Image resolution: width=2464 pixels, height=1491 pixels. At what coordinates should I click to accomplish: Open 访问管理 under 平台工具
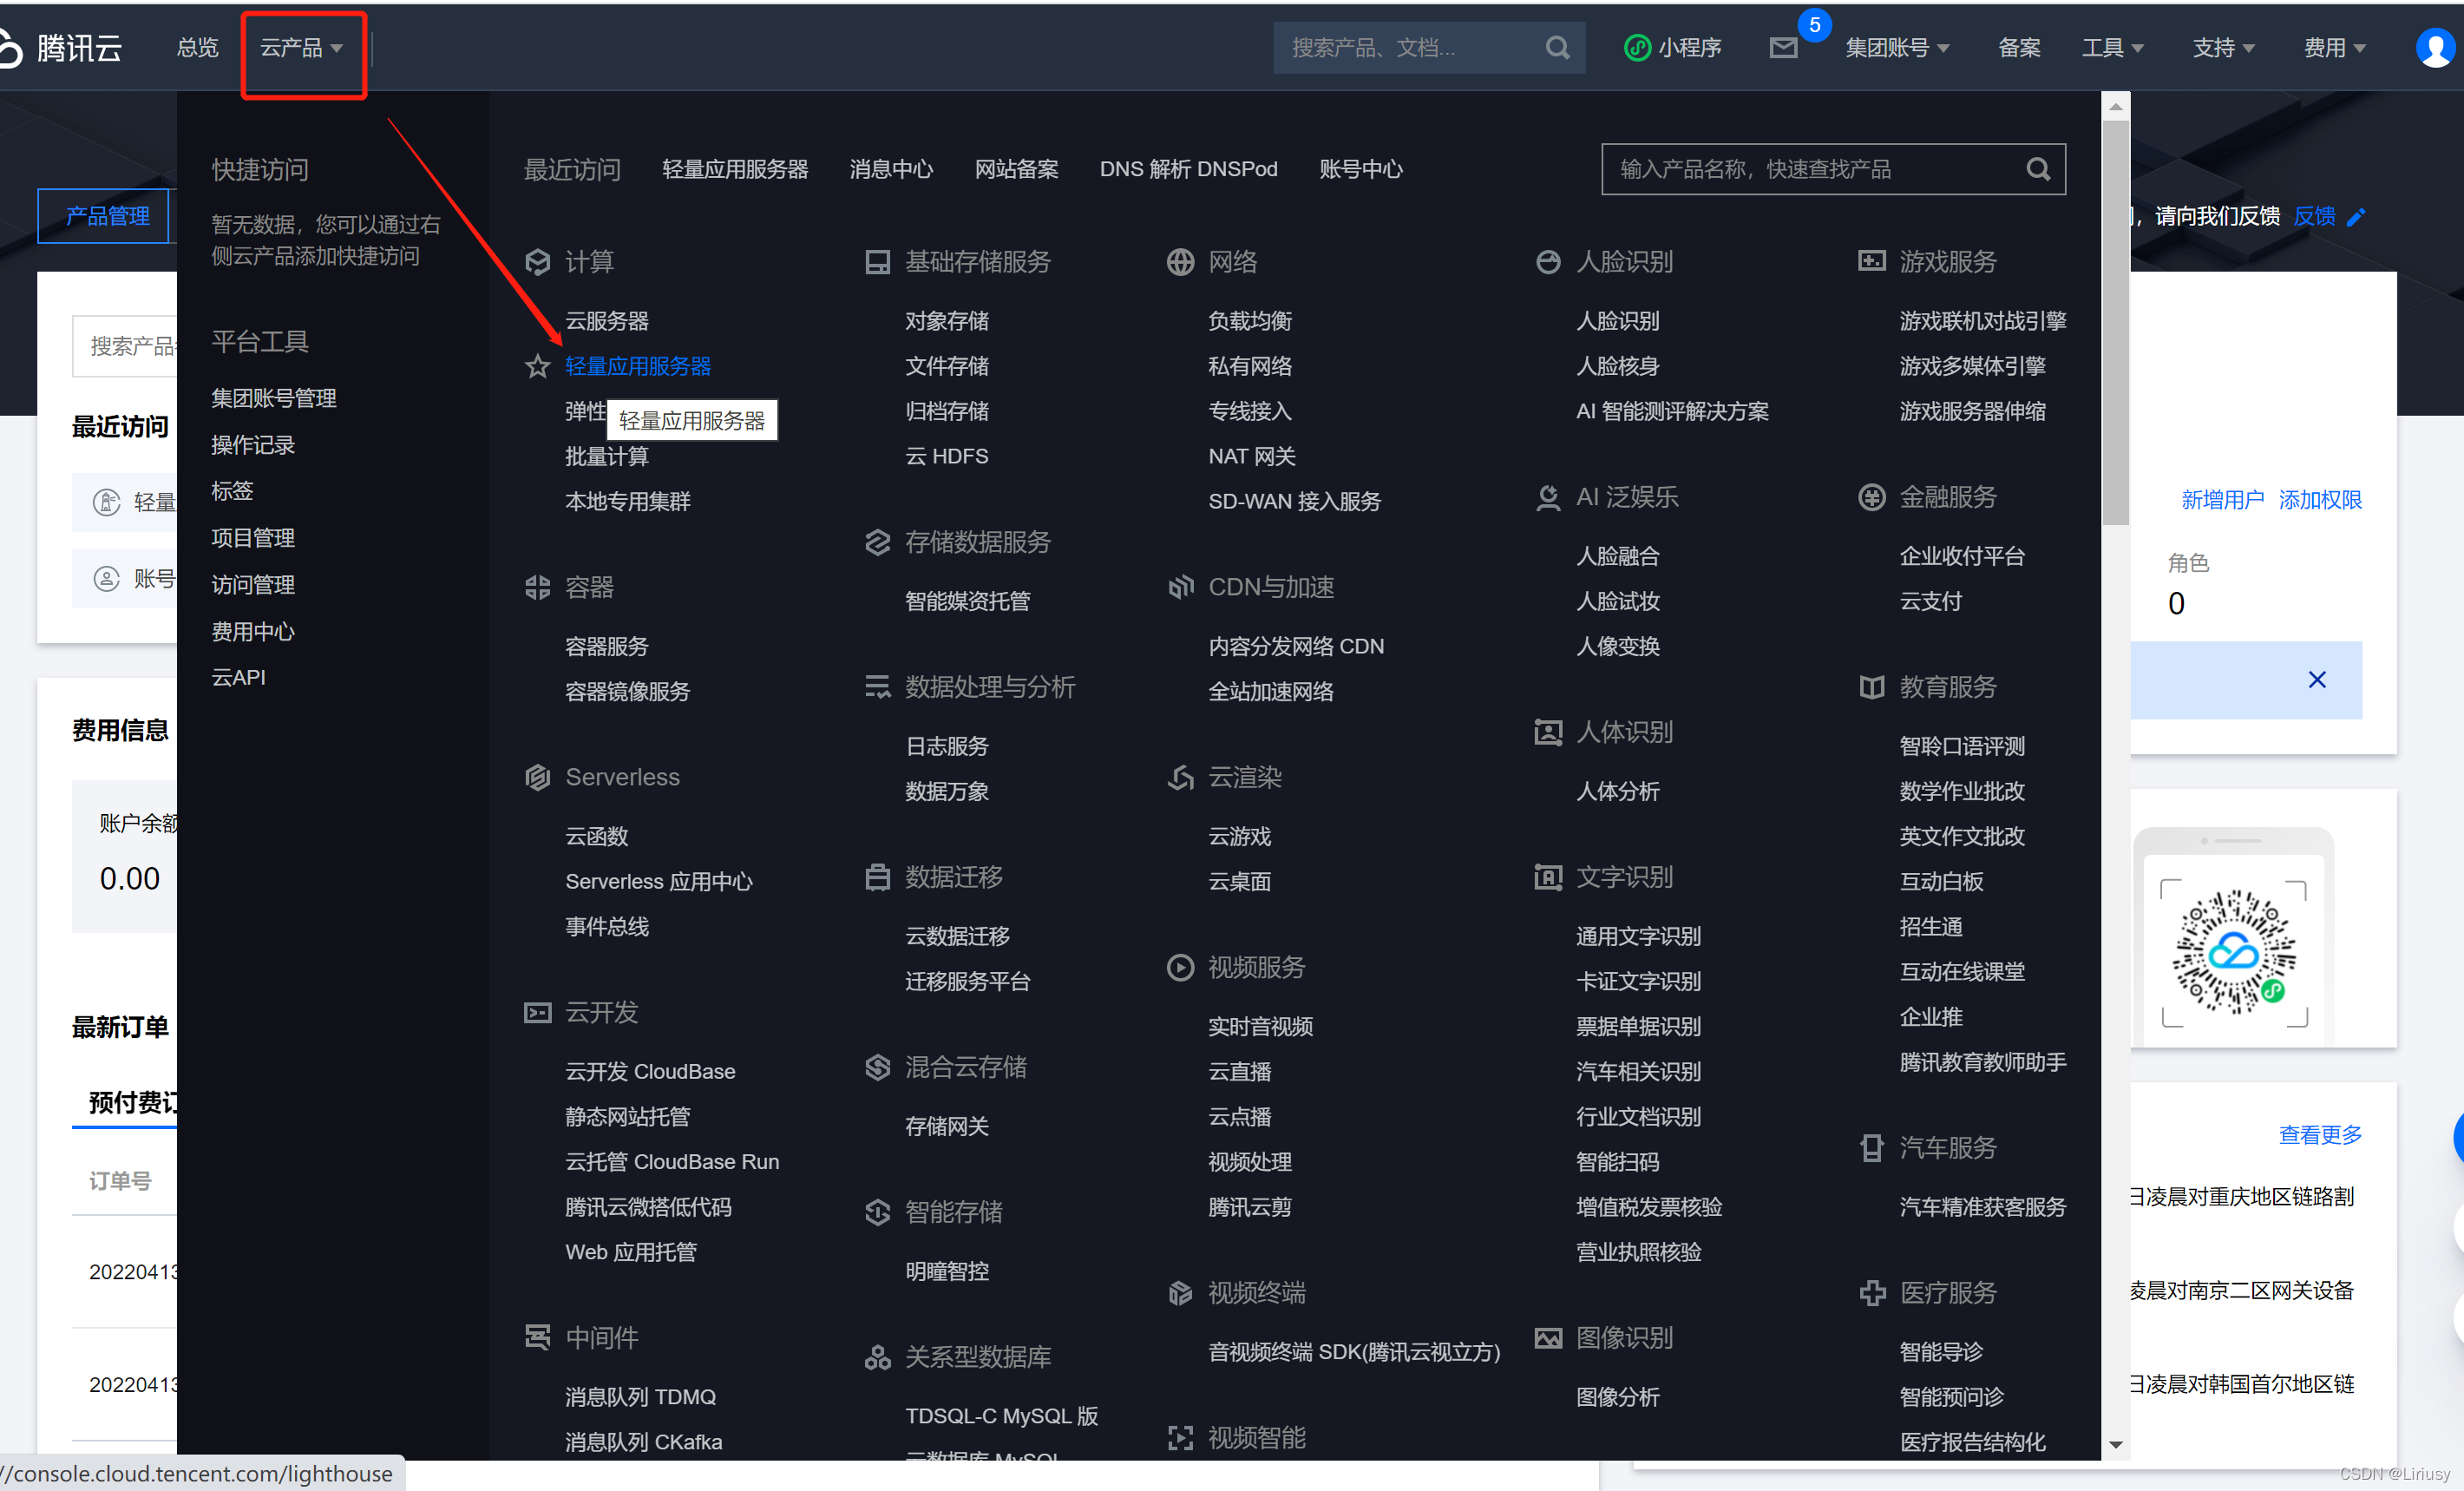pos(252,585)
